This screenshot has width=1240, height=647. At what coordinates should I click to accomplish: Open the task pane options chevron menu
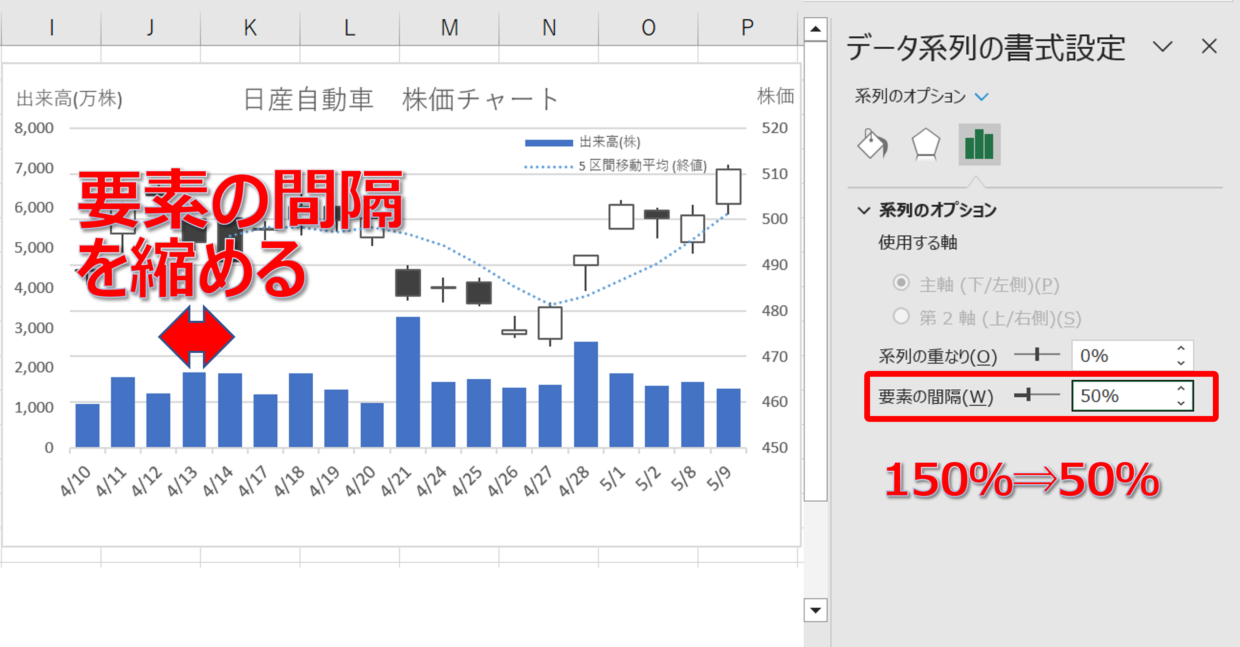pos(1162,46)
